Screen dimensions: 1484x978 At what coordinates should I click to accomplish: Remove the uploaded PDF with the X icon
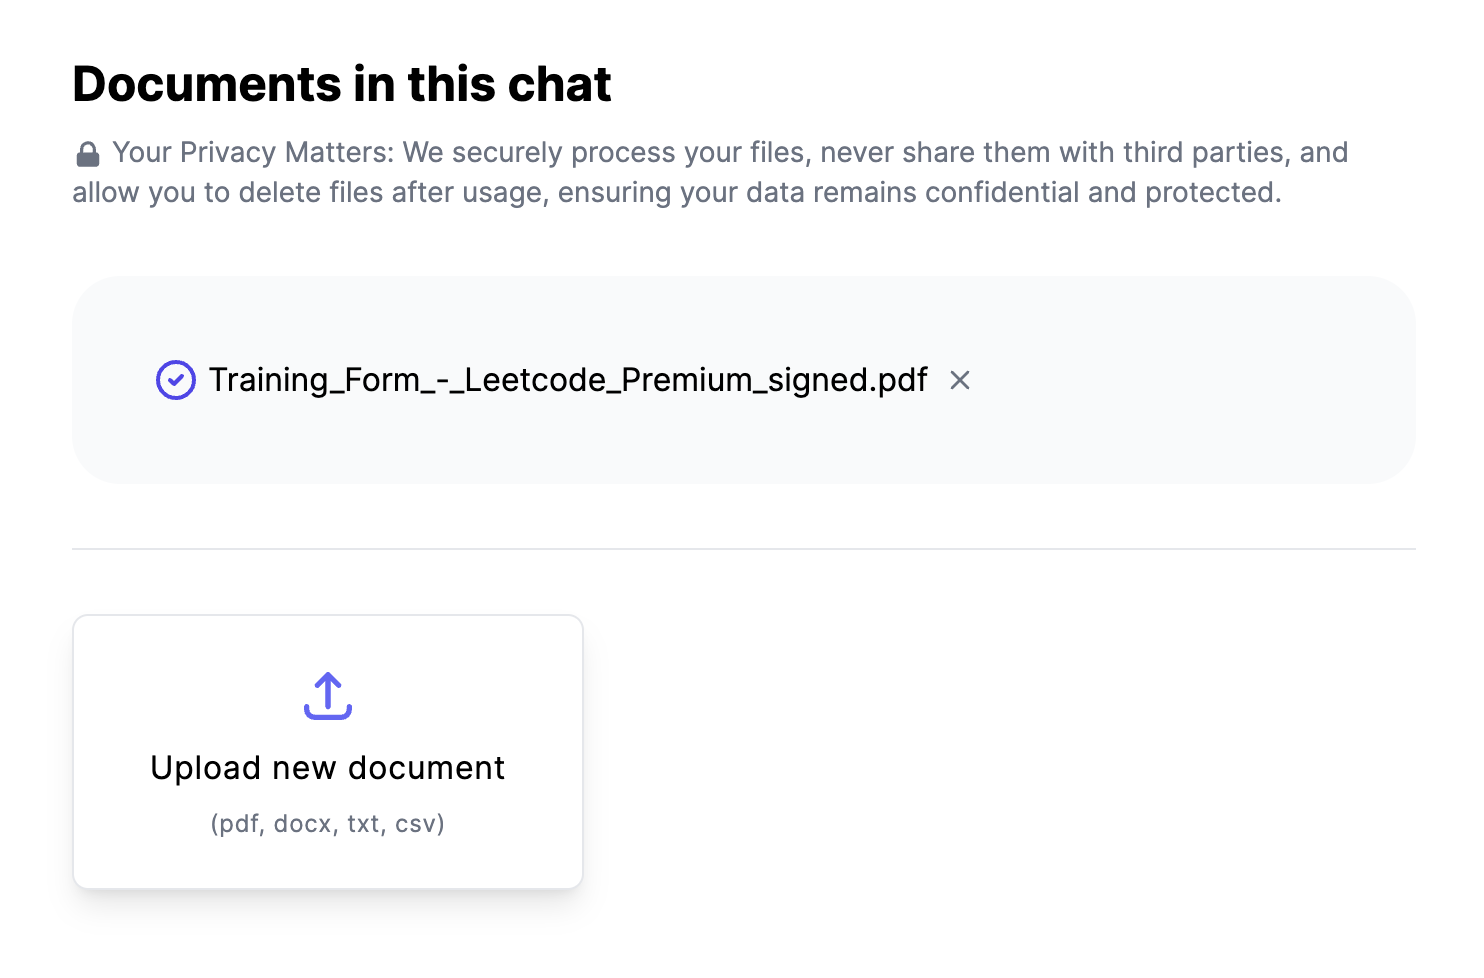(x=960, y=380)
